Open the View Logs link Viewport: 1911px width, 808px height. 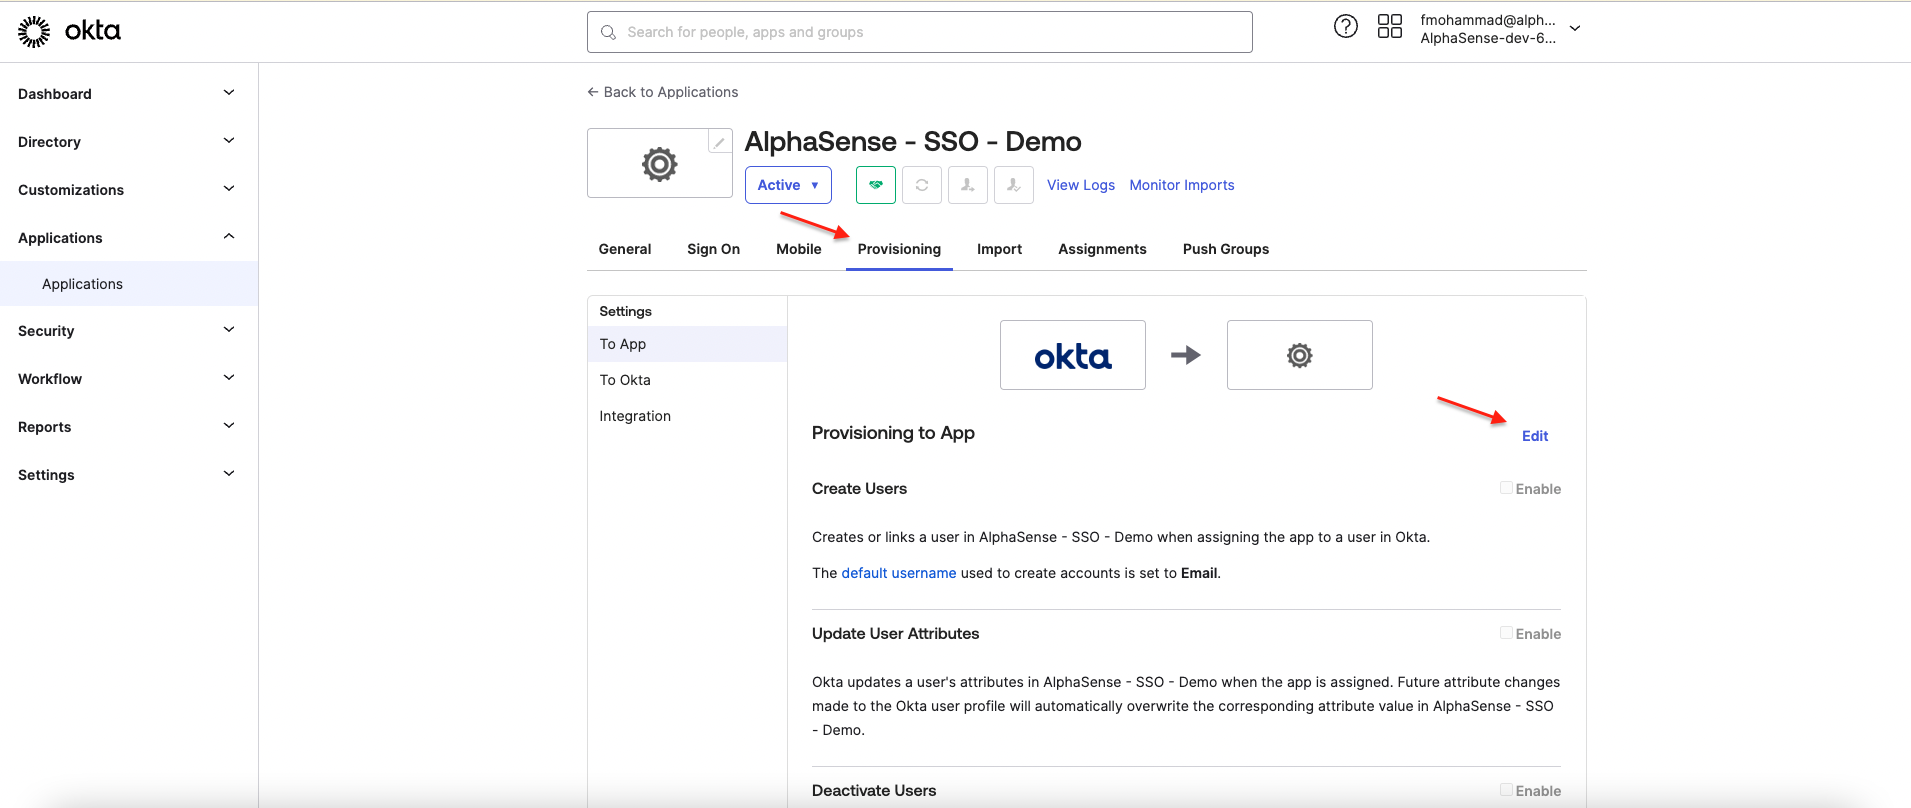coord(1081,185)
